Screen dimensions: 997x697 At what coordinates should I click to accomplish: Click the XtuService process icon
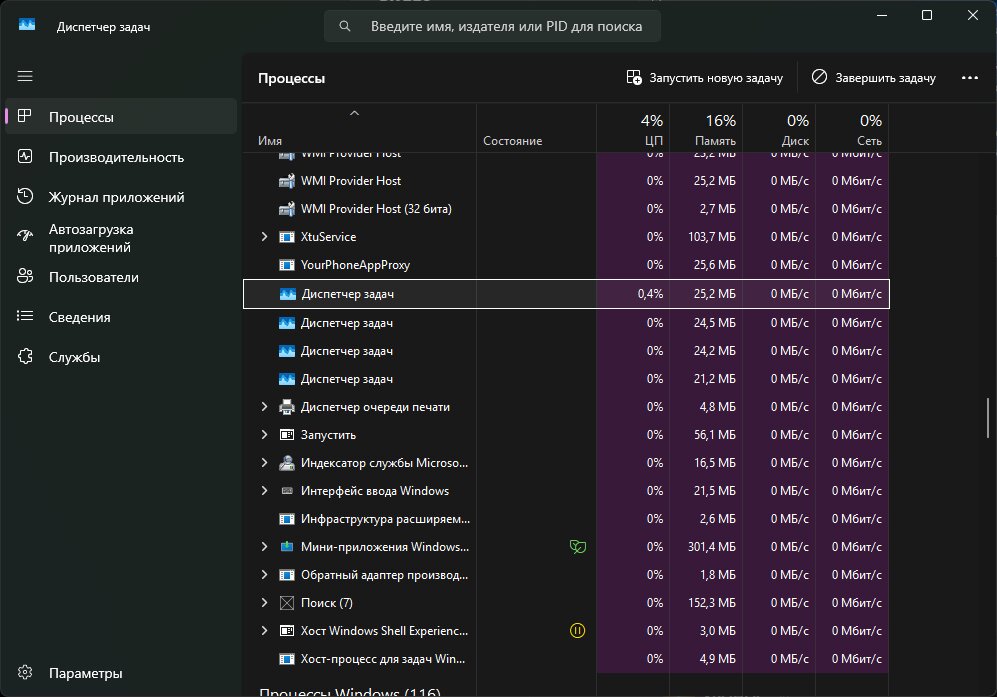287,237
